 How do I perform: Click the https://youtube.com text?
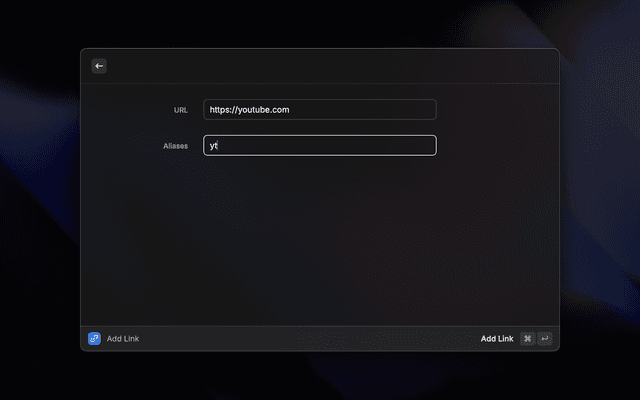[x=250, y=110]
